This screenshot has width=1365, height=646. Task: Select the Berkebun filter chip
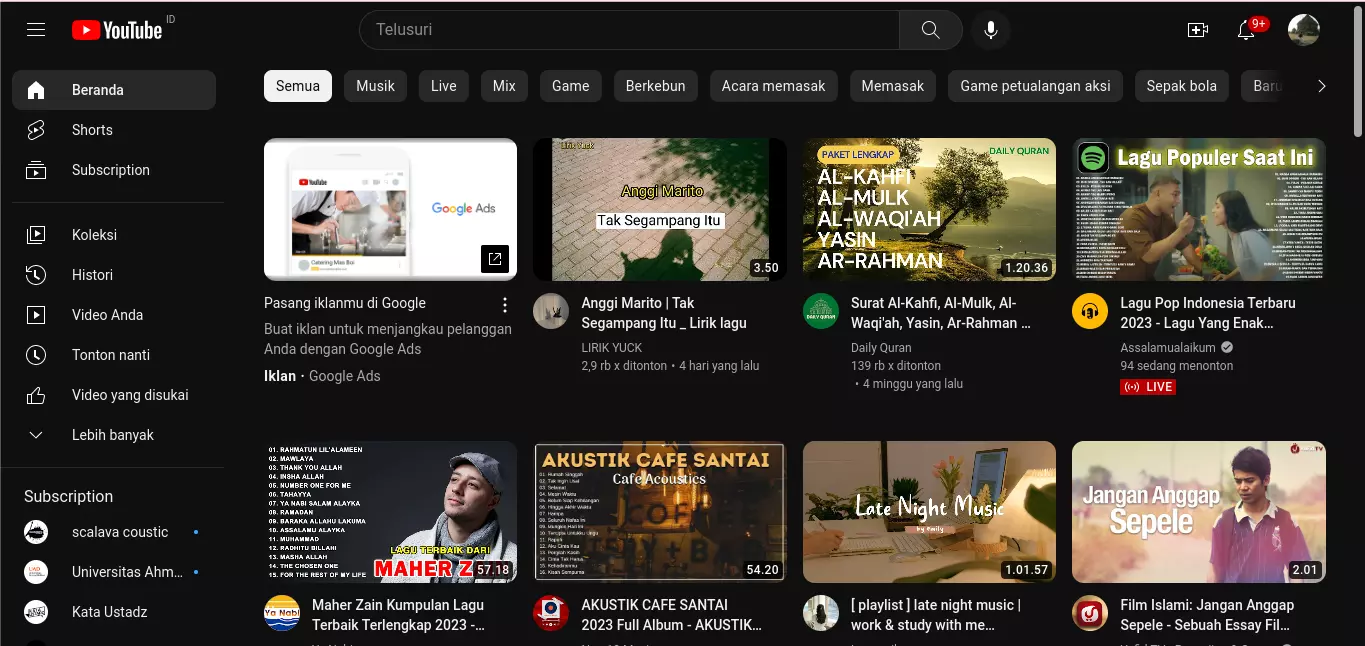click(x=655, y=86)
